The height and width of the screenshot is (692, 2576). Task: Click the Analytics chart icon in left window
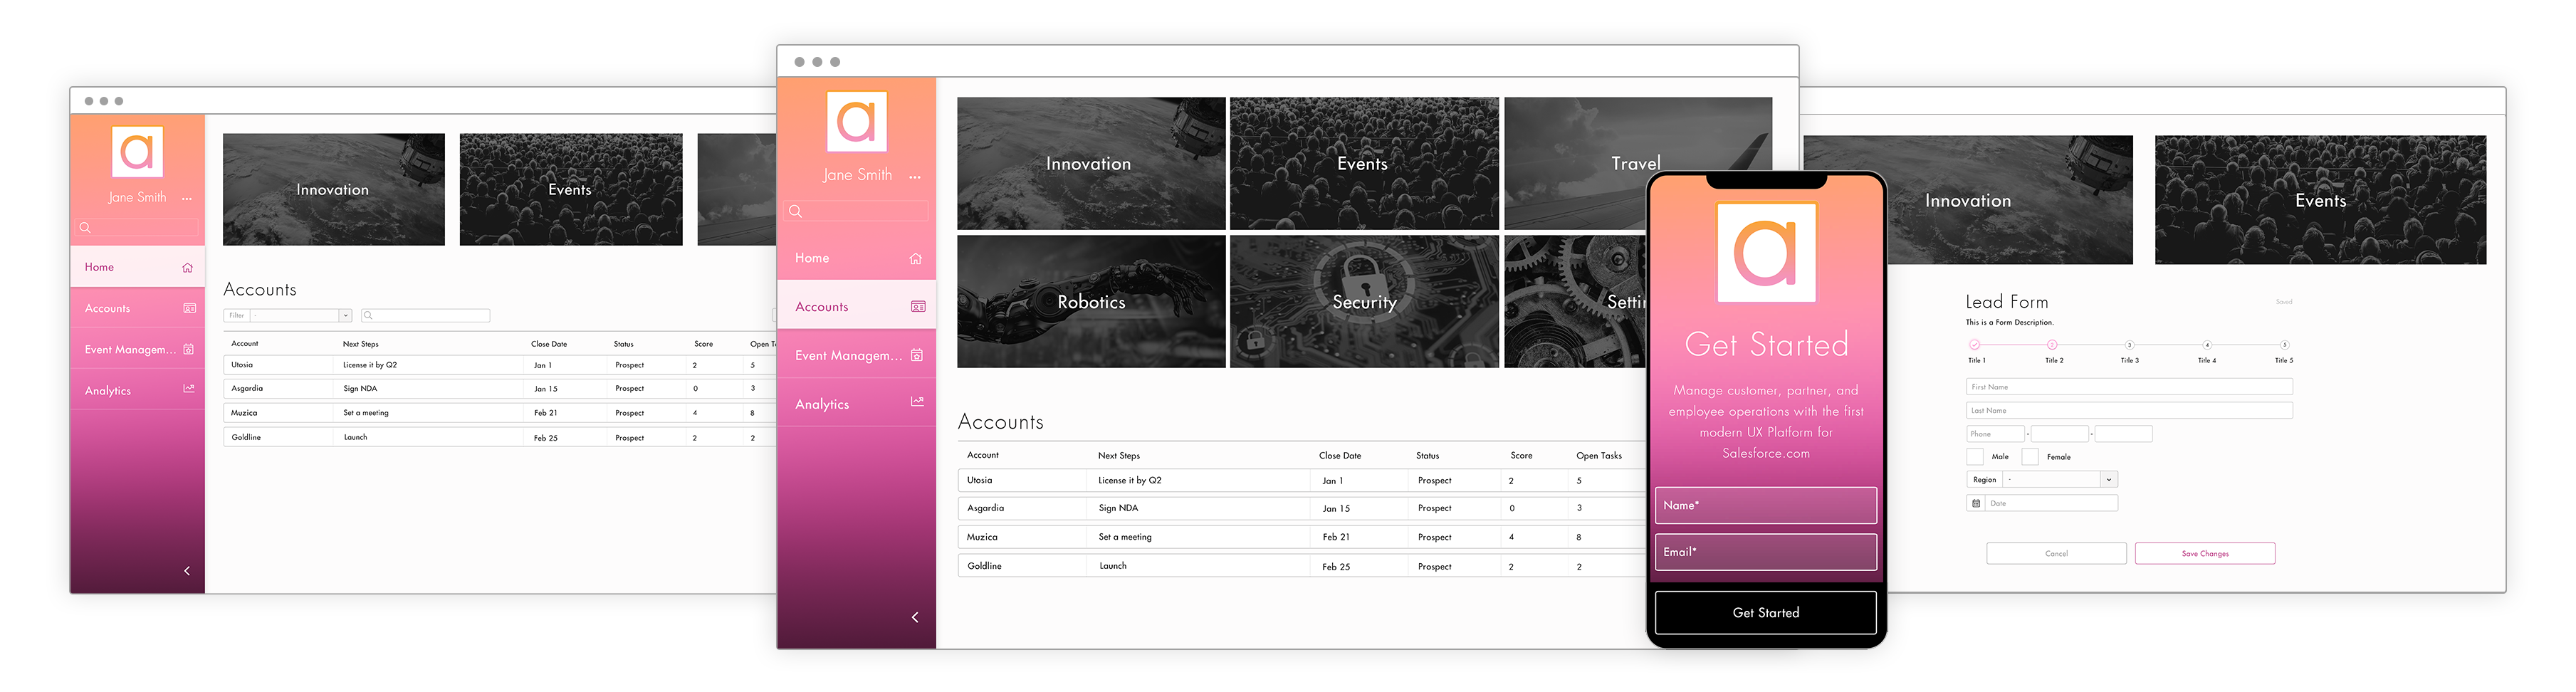click(189, 389)
